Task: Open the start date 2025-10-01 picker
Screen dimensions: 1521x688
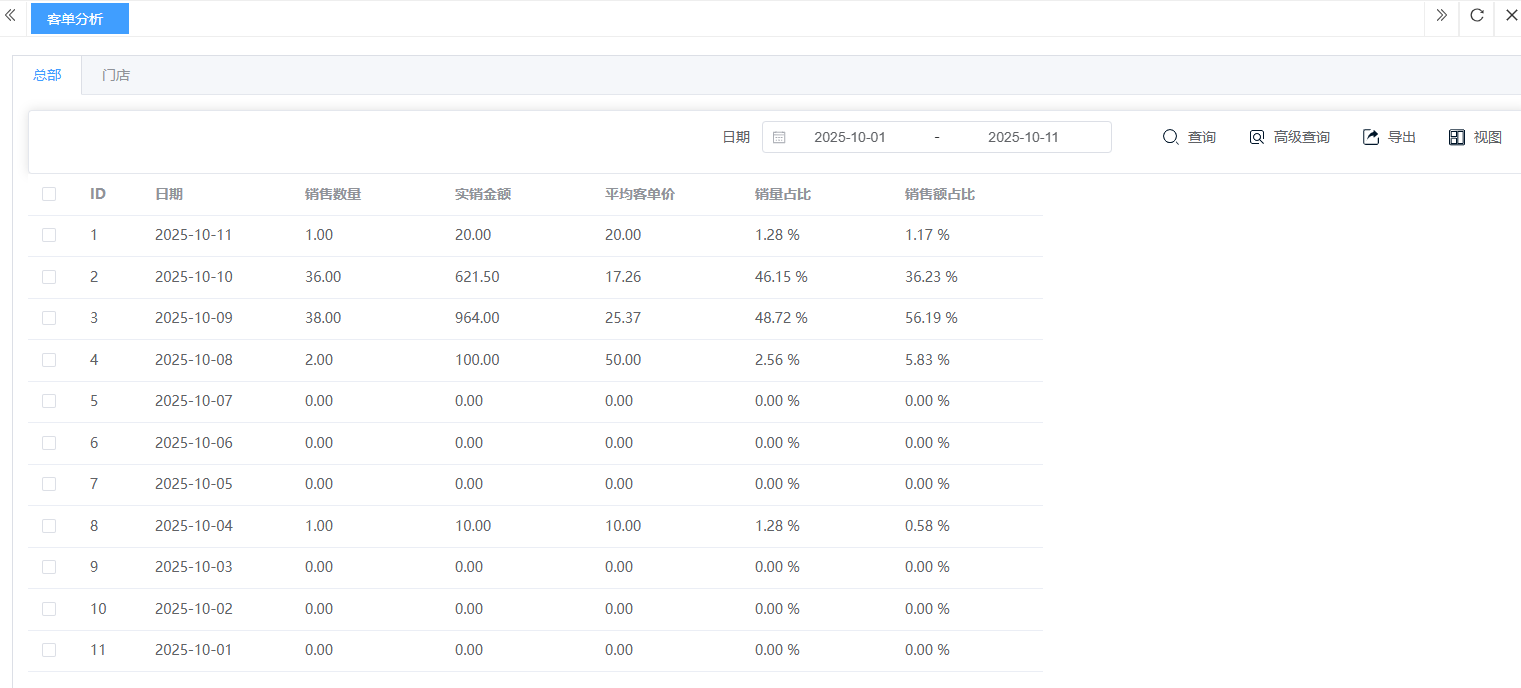Action: (850, 137)
